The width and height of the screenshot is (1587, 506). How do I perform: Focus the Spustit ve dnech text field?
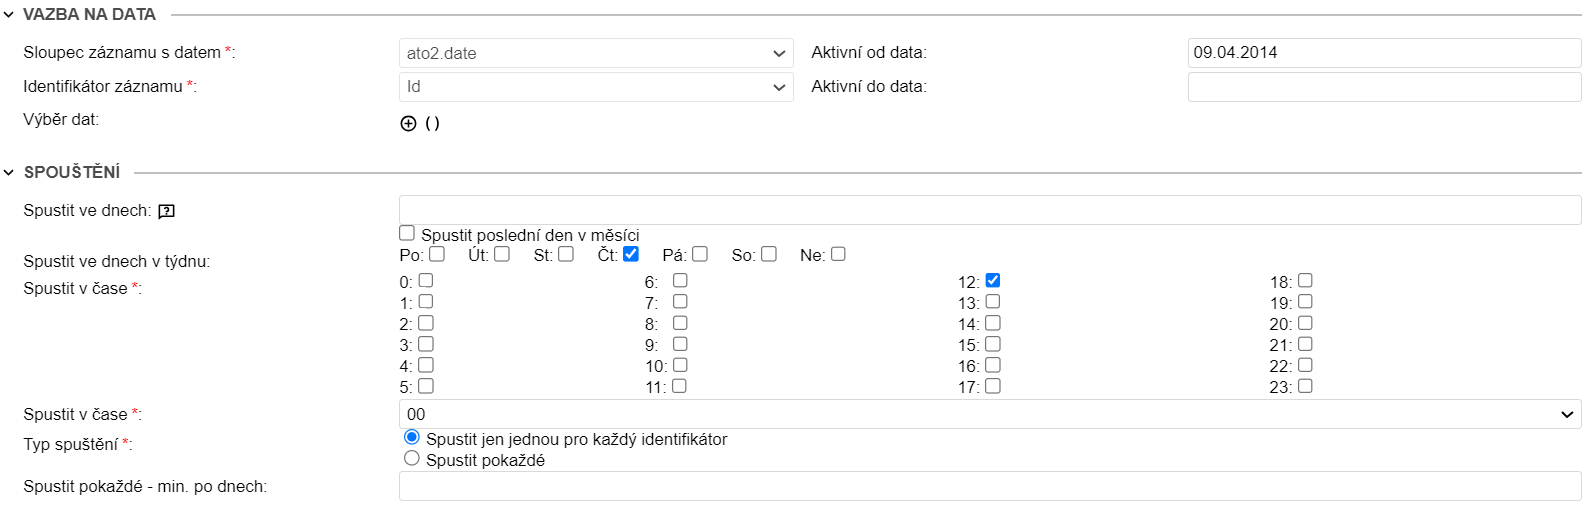(x=990, y=210)
